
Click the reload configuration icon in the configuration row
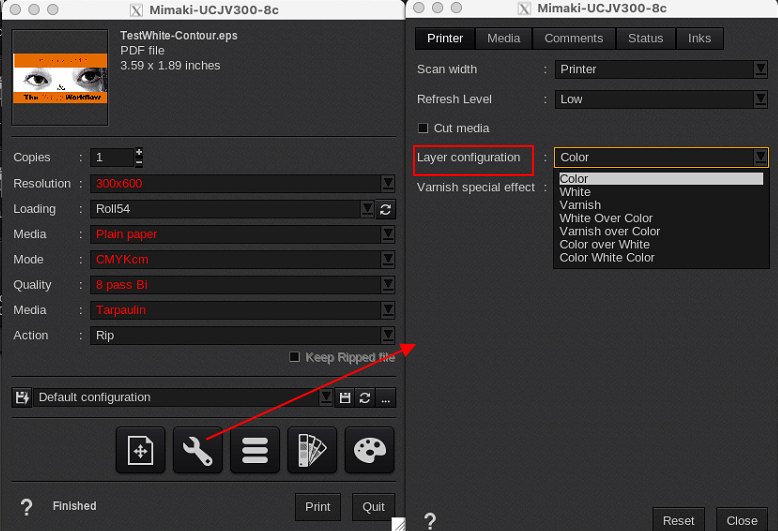365,398
